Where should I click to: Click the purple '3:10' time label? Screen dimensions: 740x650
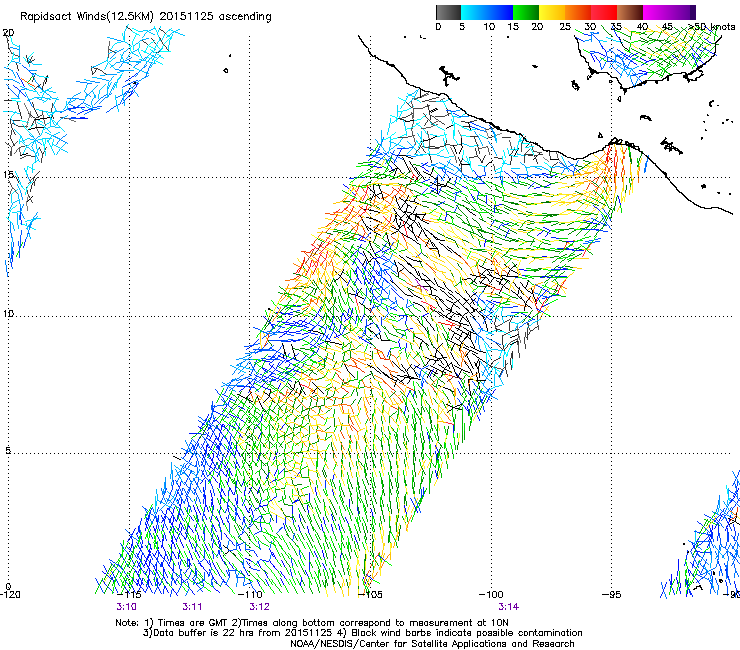[x=126, y=607]
